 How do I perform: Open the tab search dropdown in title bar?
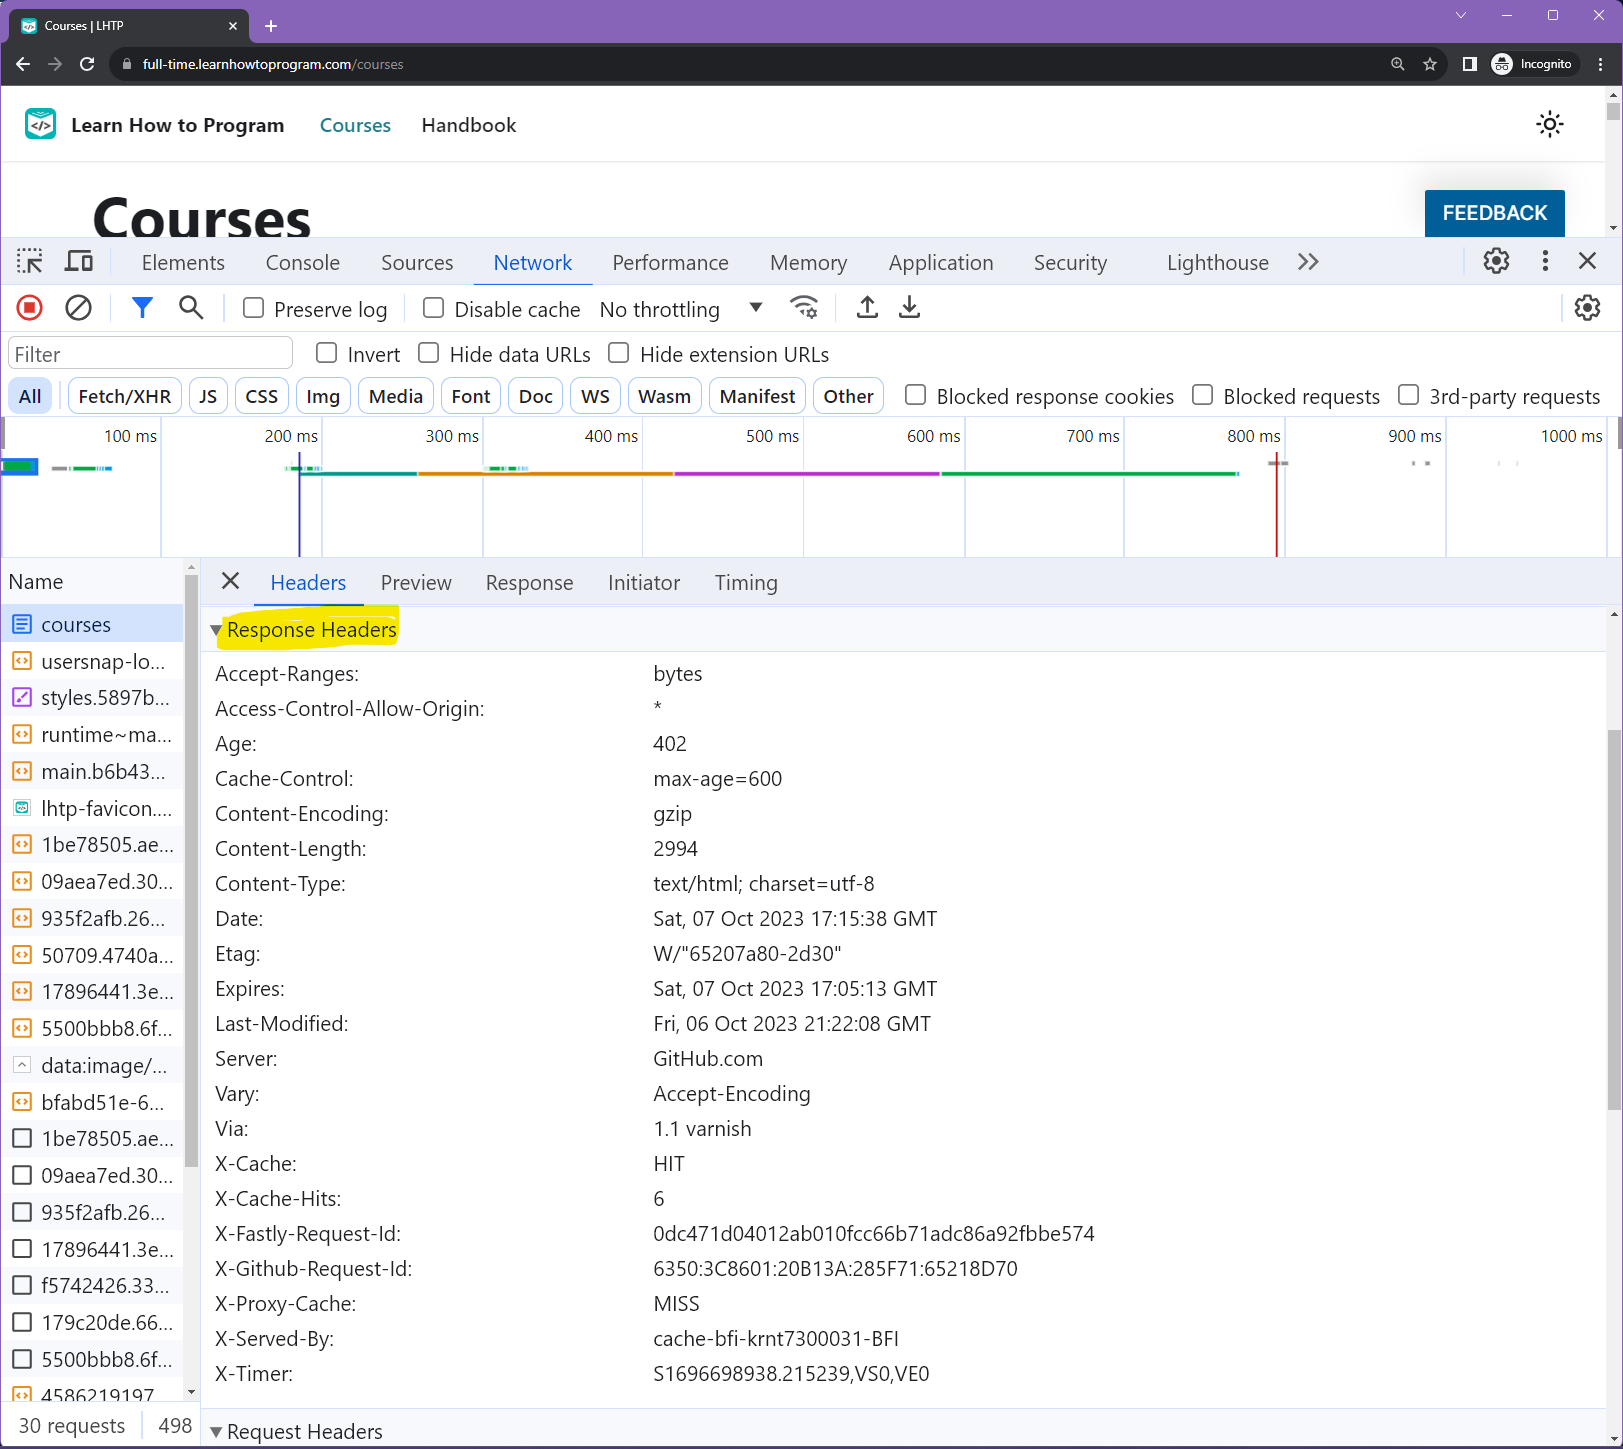(1461, 15)
